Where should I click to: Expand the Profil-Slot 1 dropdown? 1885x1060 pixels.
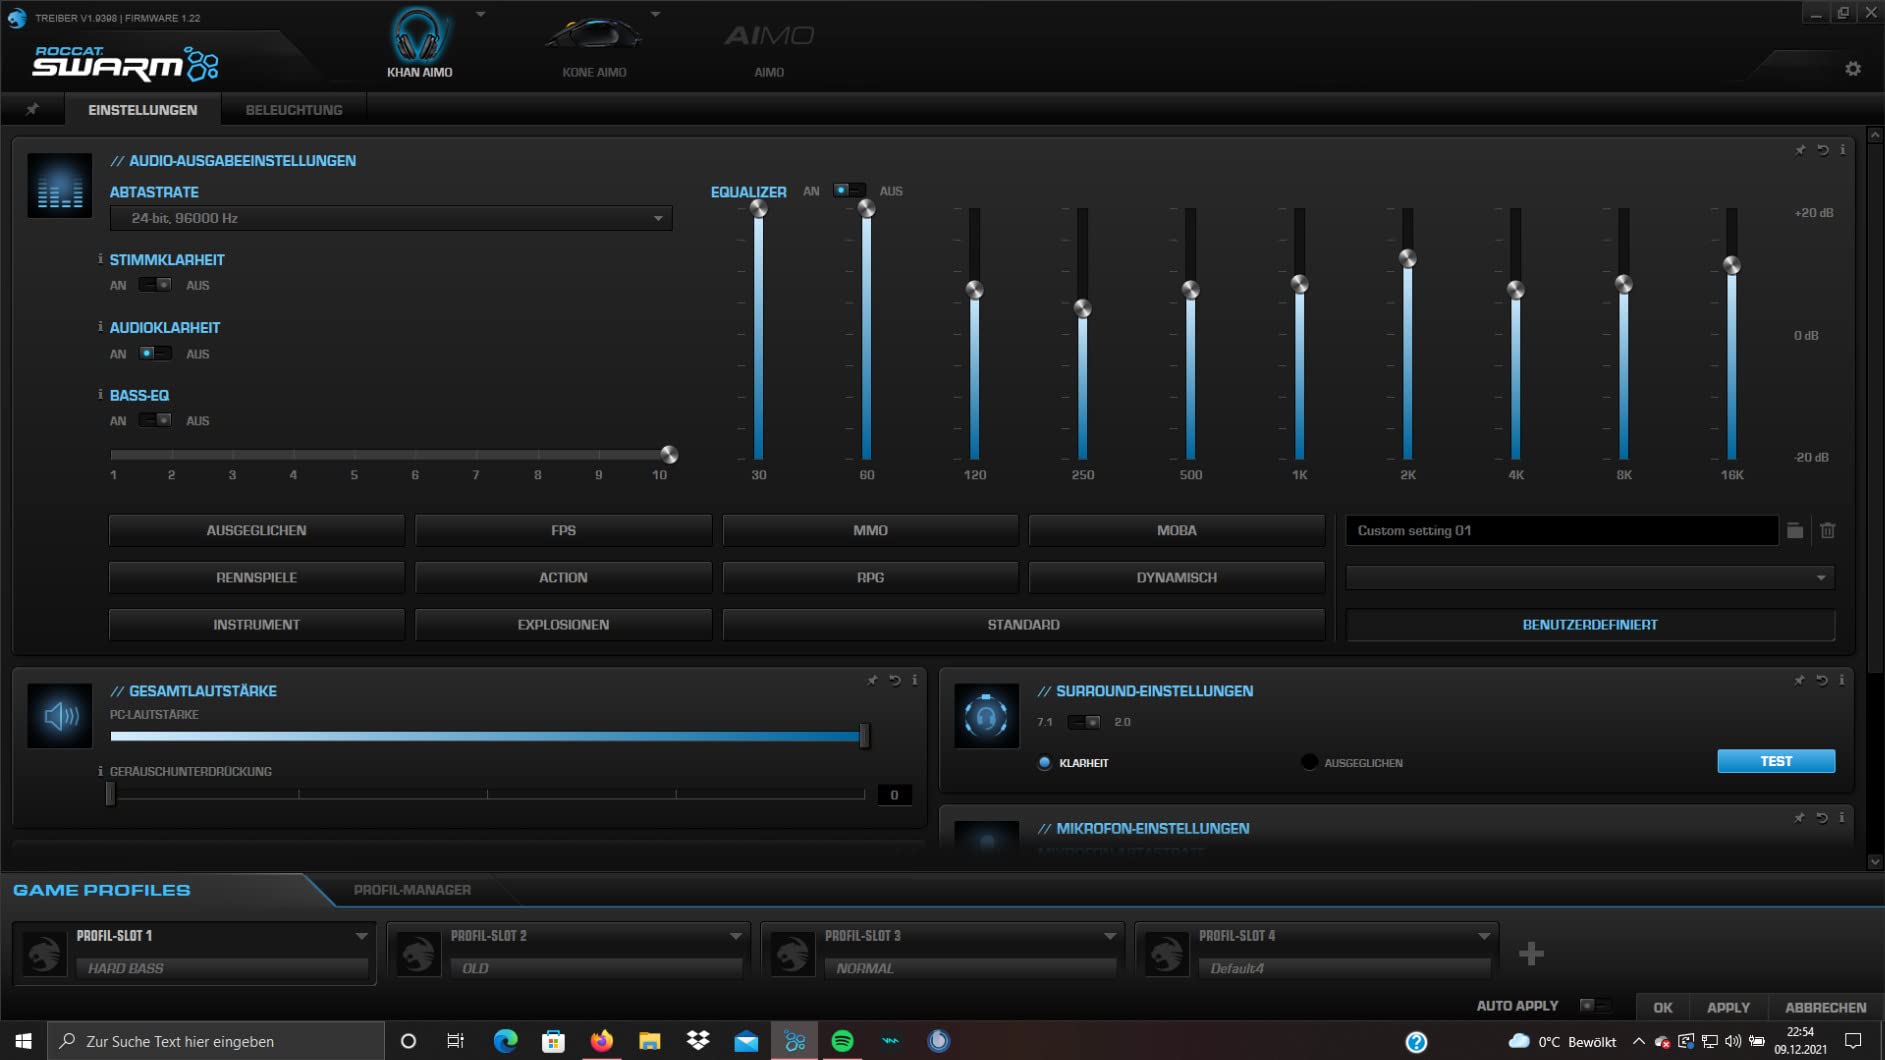click(x=361, y=937)
